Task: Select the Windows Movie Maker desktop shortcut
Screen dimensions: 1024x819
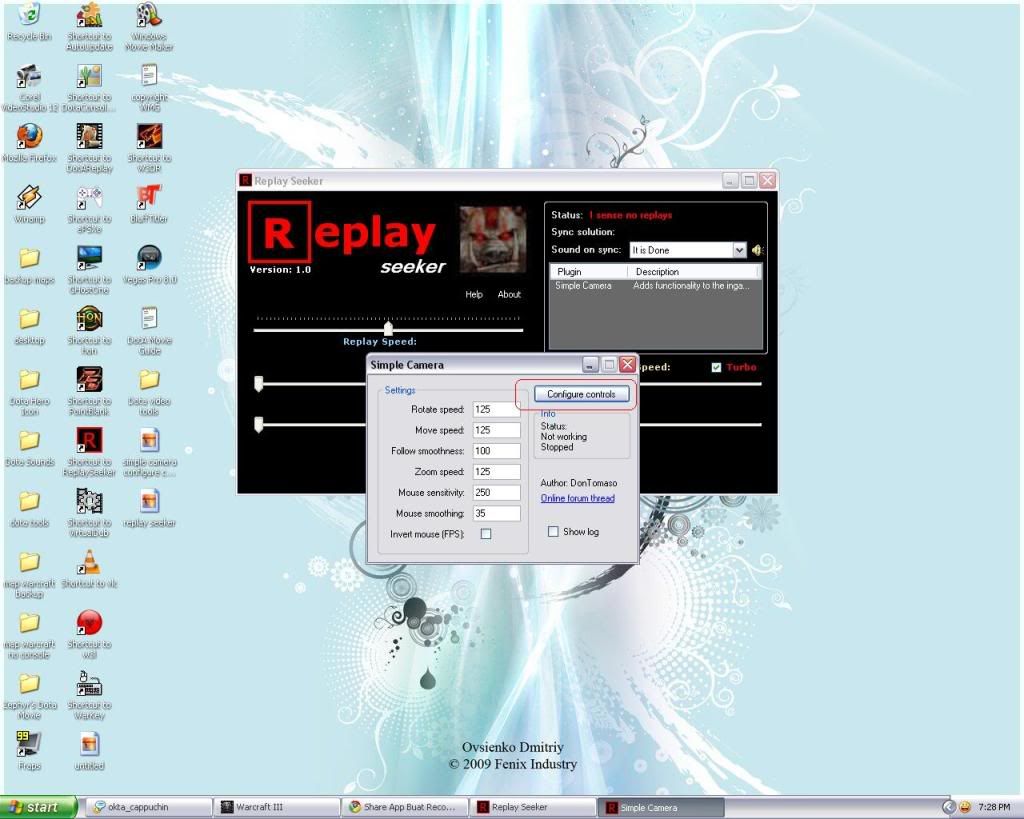Action: [149, 26]
